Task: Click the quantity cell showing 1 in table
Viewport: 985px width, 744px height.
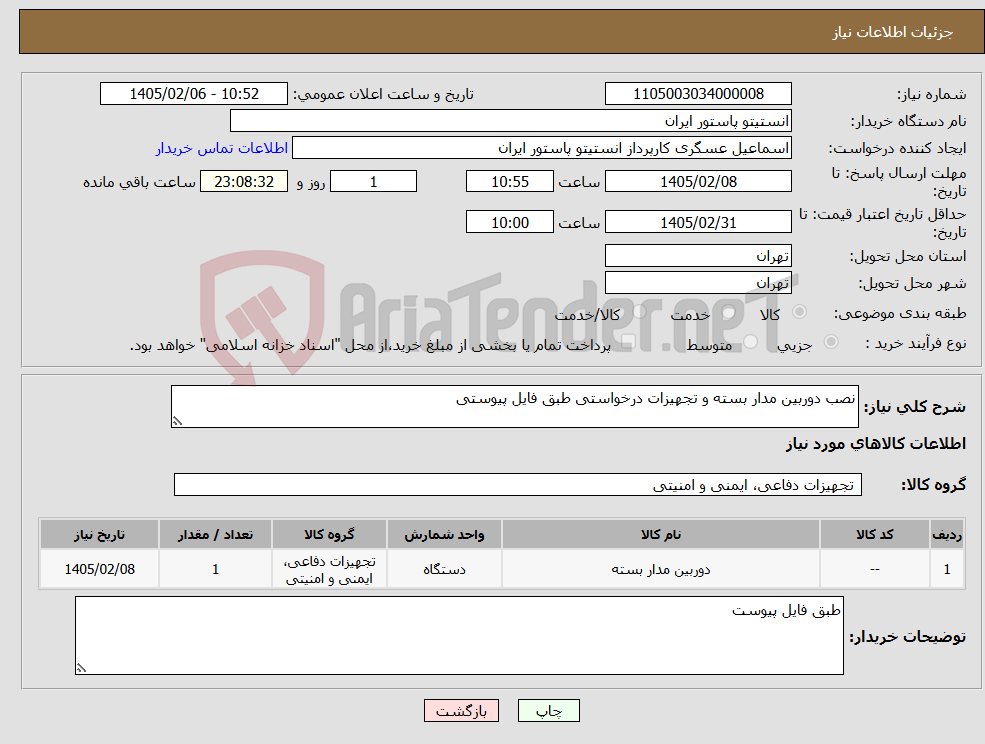Action: [215, 569]
